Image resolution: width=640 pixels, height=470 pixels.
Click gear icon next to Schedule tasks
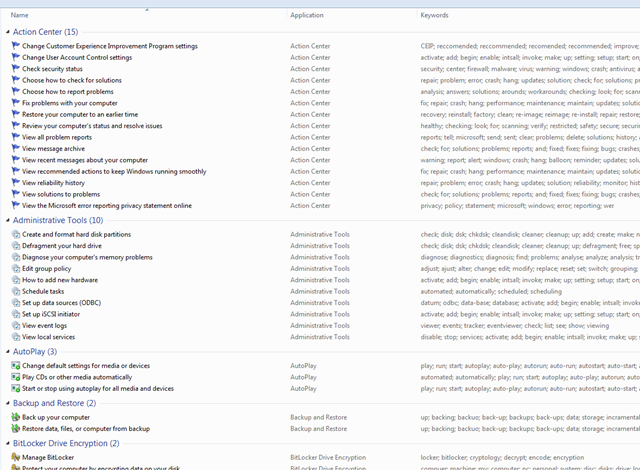pos(16,291)
